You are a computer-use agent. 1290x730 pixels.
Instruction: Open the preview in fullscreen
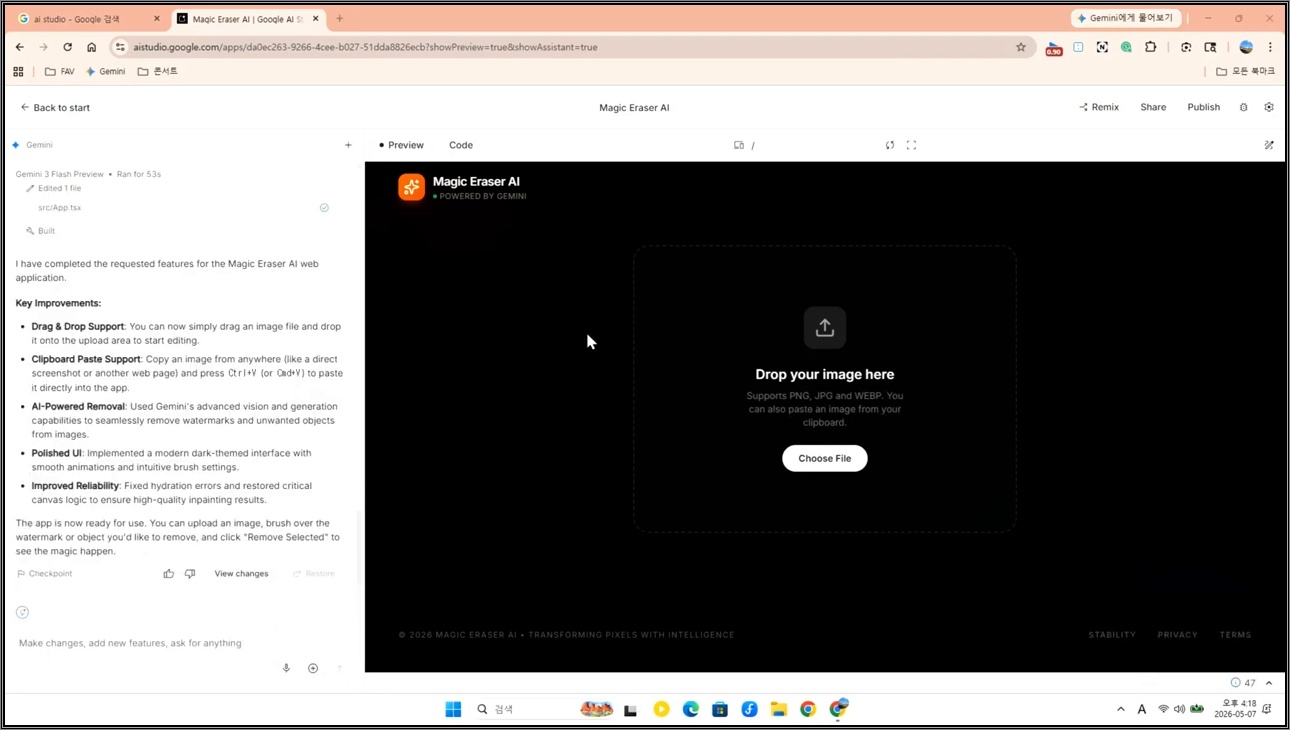pos(911,145)
